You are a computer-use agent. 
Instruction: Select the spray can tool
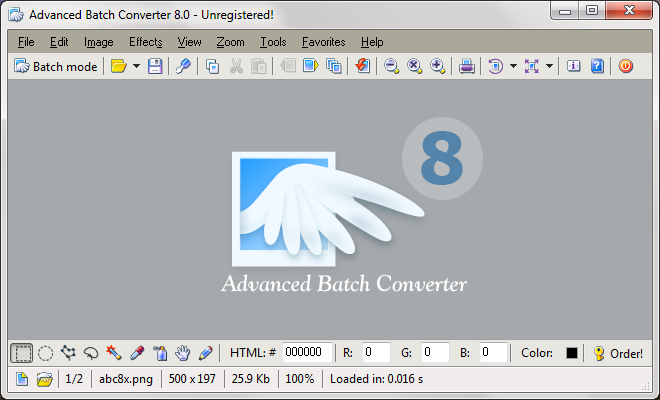(160, 353)
